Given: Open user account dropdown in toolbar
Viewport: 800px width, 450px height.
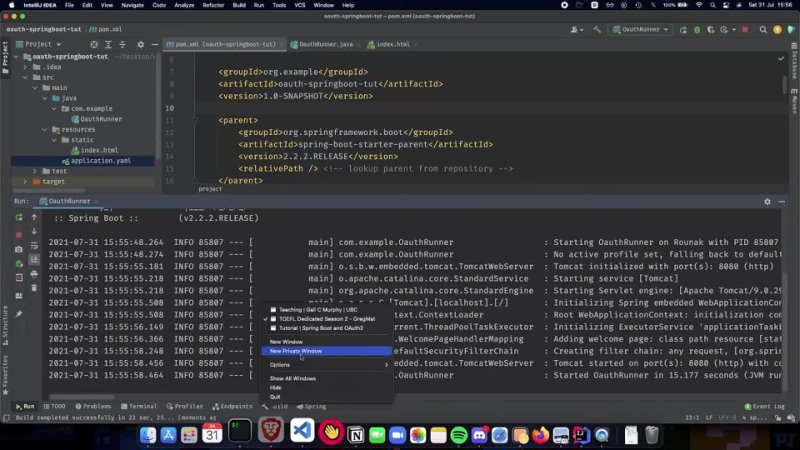Looking at the screenshot, I should coord(577,30).
